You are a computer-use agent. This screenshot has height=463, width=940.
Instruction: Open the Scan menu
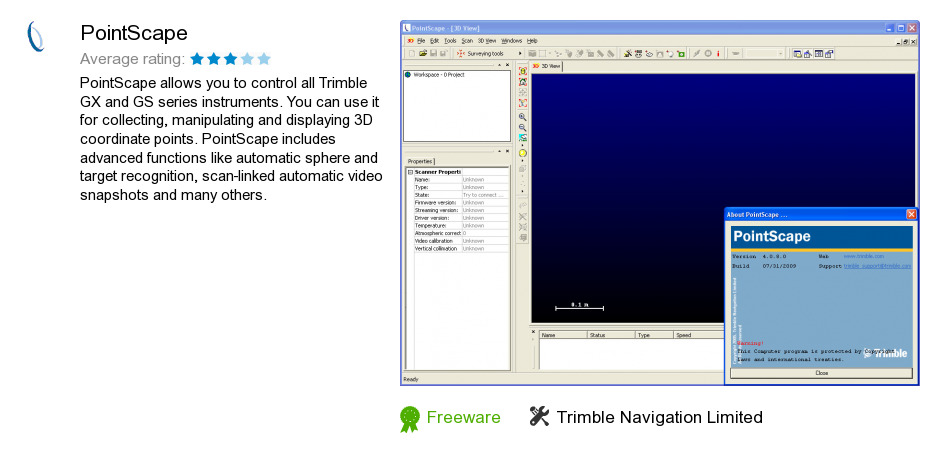coord(468,41)
